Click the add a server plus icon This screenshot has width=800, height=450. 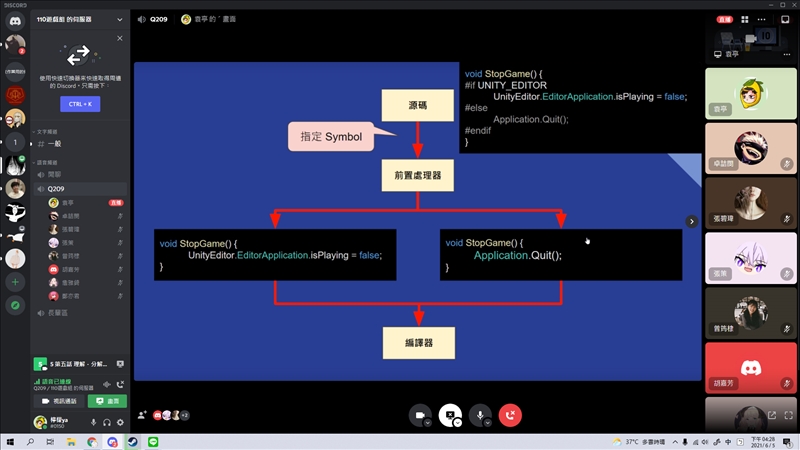(15, 283)
